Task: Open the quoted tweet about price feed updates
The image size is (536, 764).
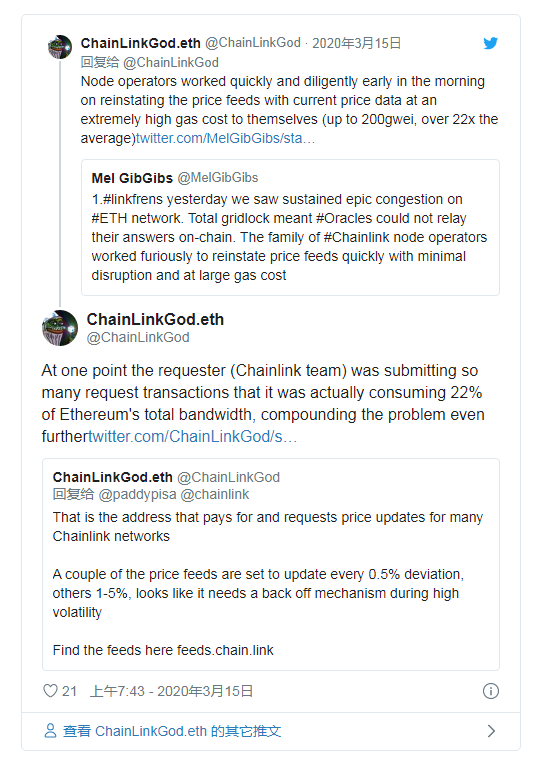Action: [271, 564]
